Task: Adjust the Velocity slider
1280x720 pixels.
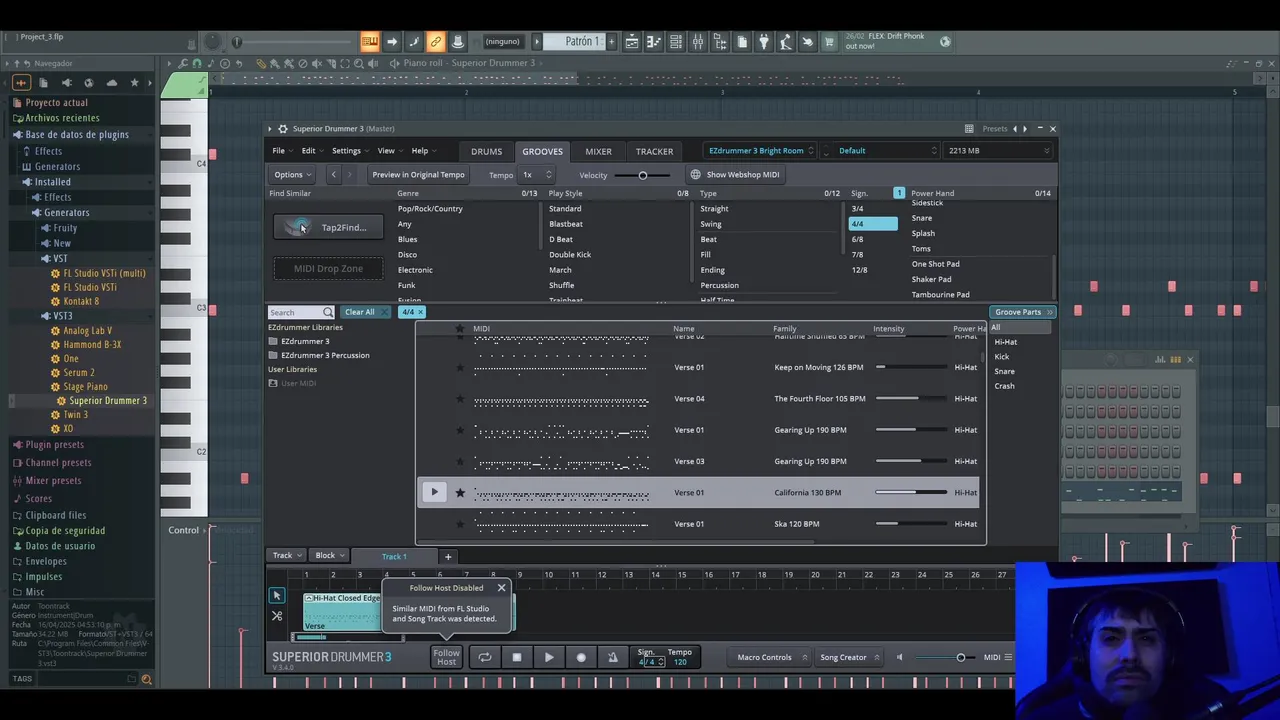Action: pos(643,175)
